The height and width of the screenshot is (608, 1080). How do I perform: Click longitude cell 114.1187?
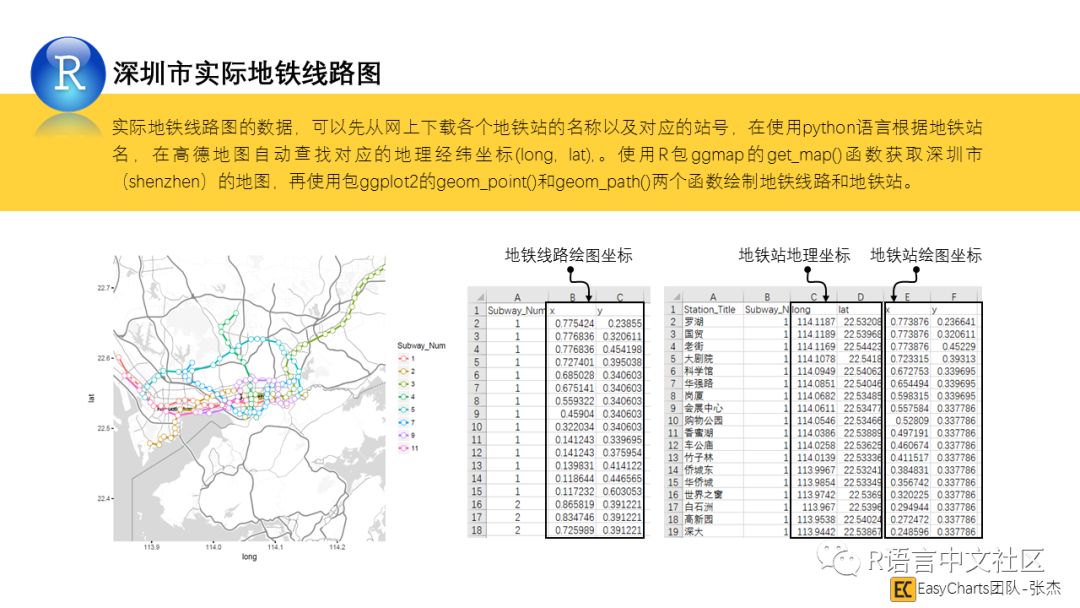[x=814, y=322]
